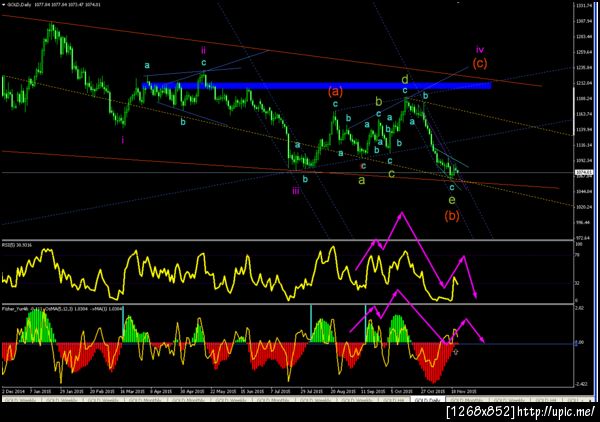Image resolution: width=600 pixels, height=422 pixels.
Task: Select the magenta ii wave label
Action: tap(204, 50)
